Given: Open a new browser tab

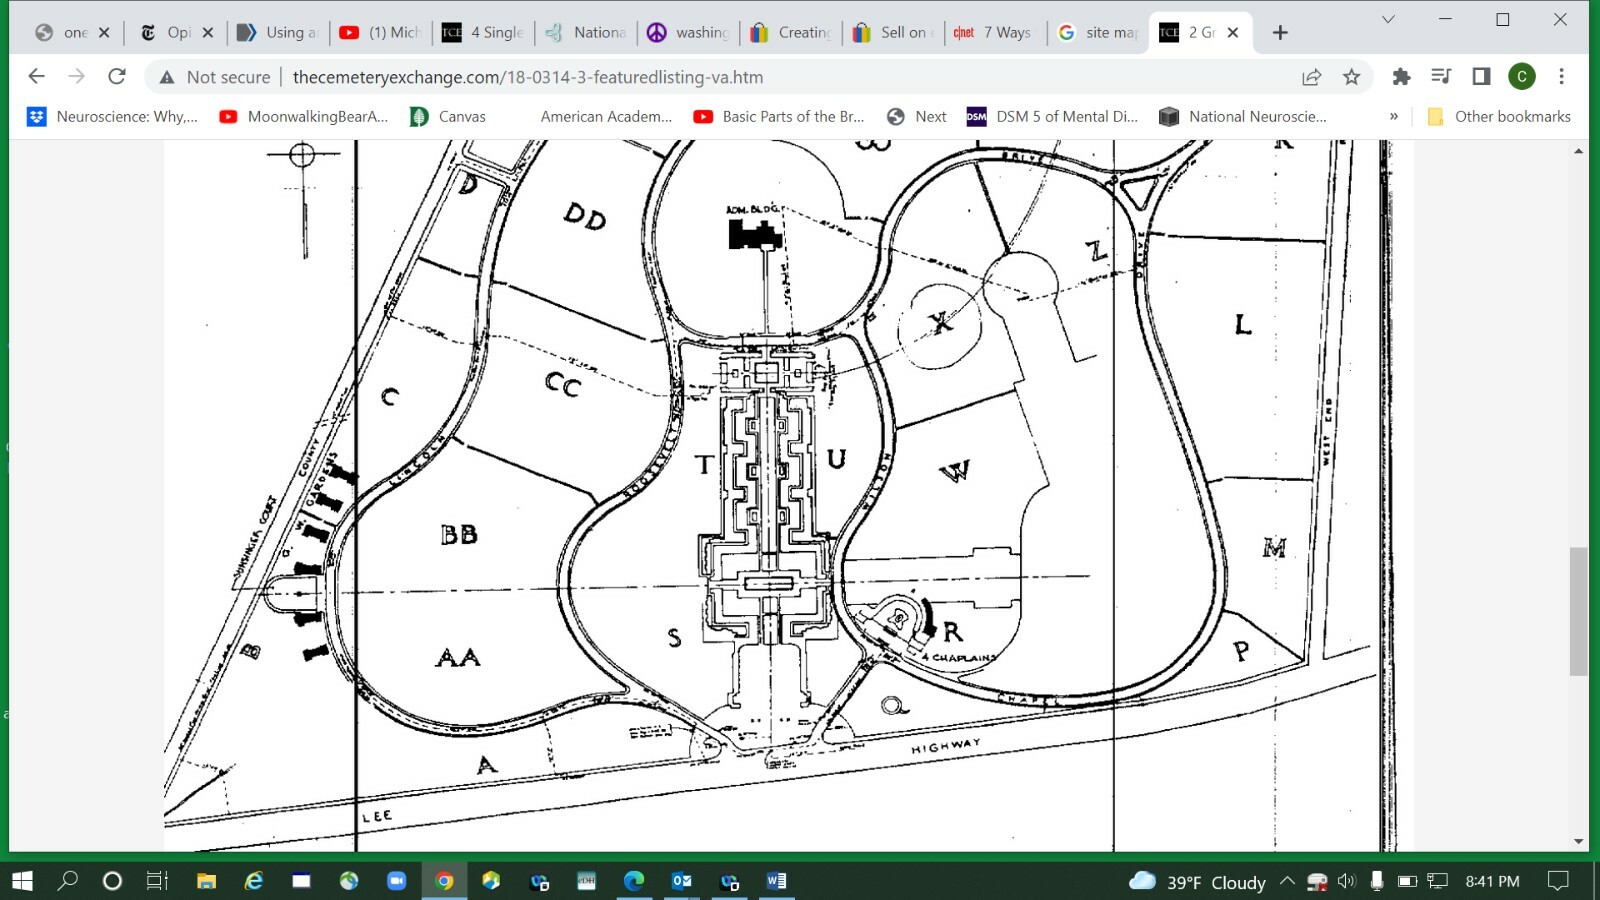Looking at the screenshot, I should [1280, 33].
